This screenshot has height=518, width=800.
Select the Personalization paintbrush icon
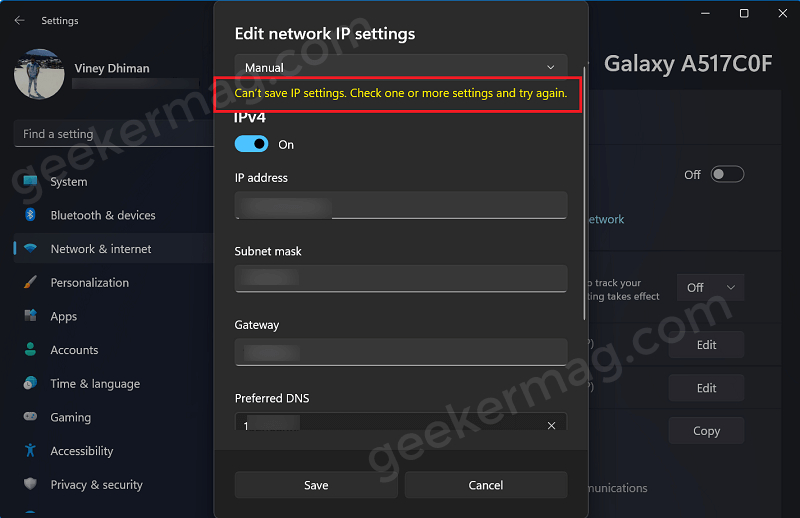click(30, 282)
